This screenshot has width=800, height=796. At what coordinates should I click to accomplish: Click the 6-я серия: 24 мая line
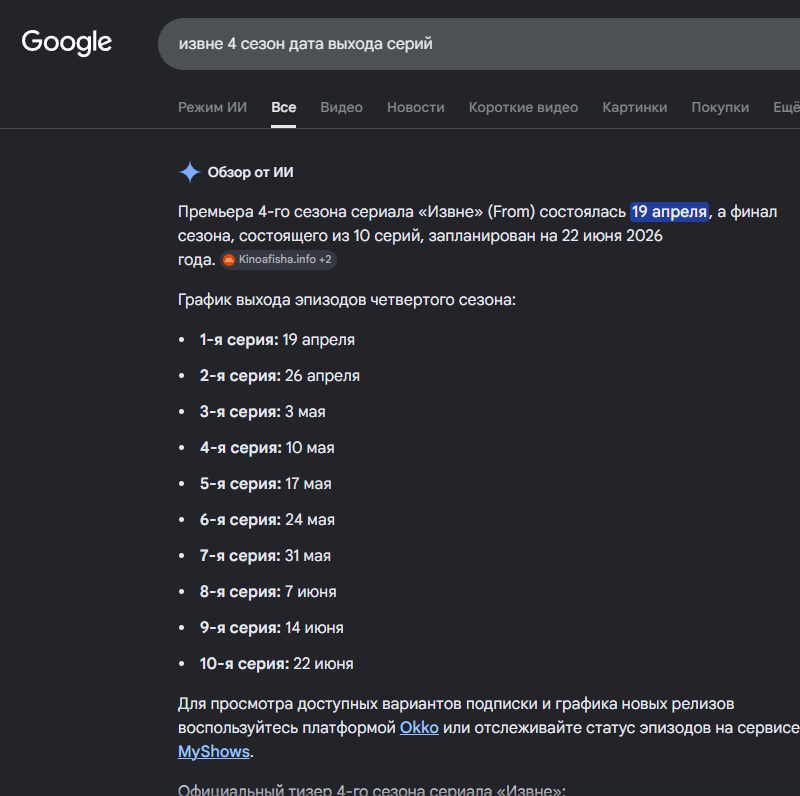267,520
